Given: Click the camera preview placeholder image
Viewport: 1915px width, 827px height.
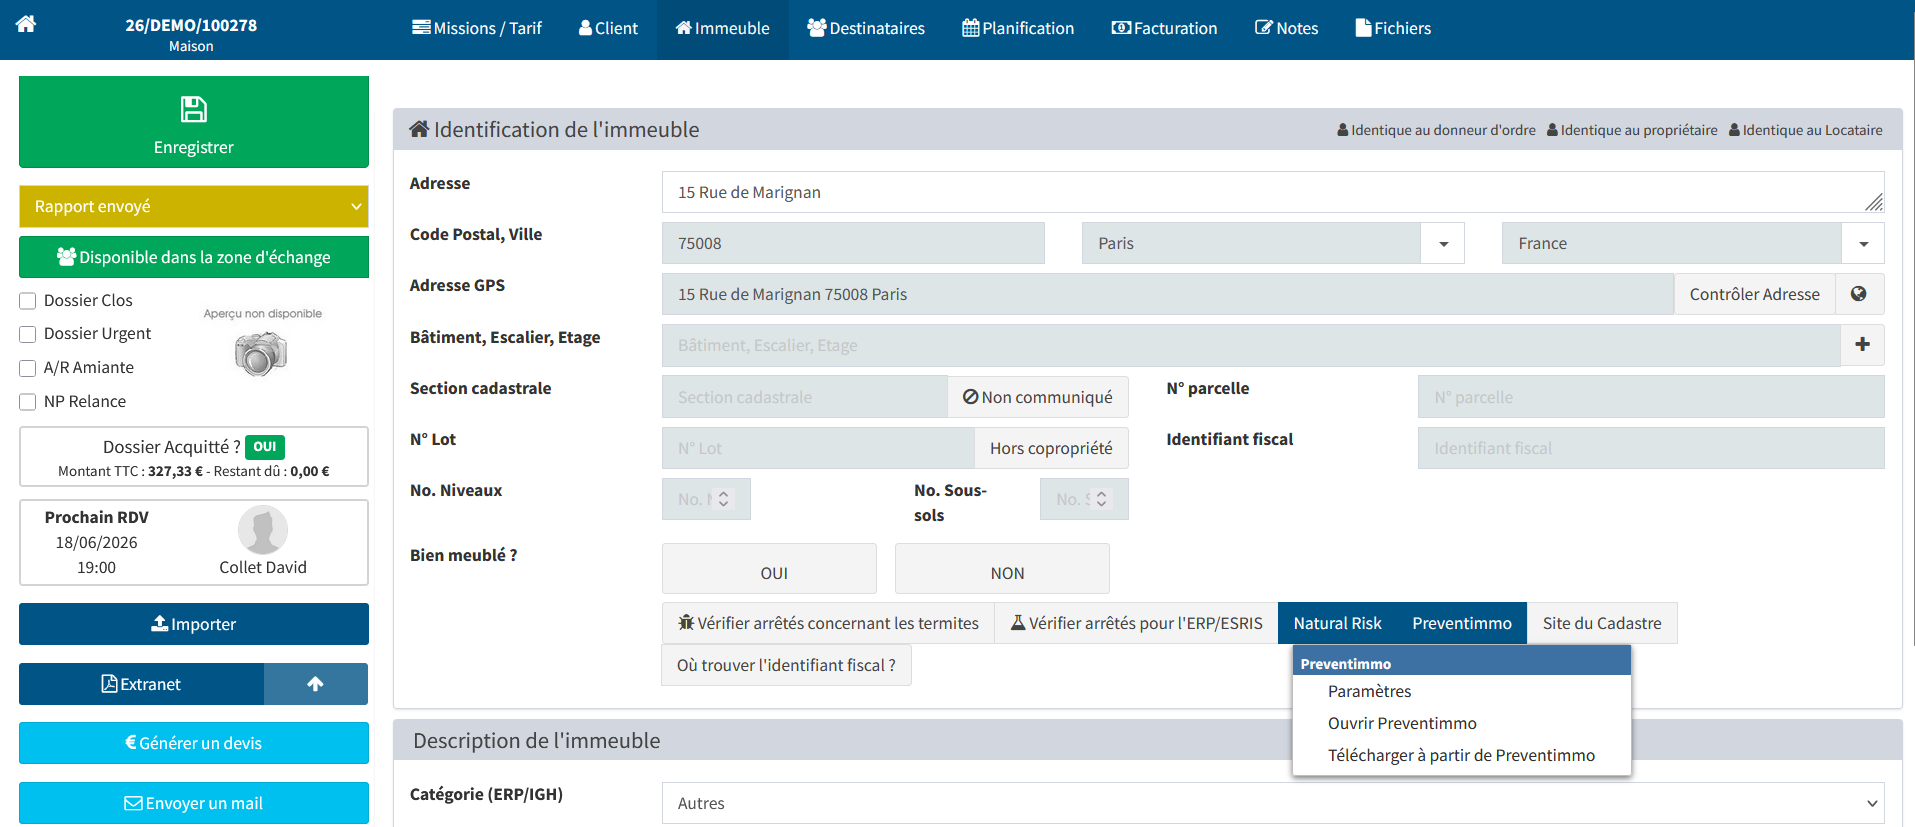Looking at the screenshot, I should pos(261,354).
